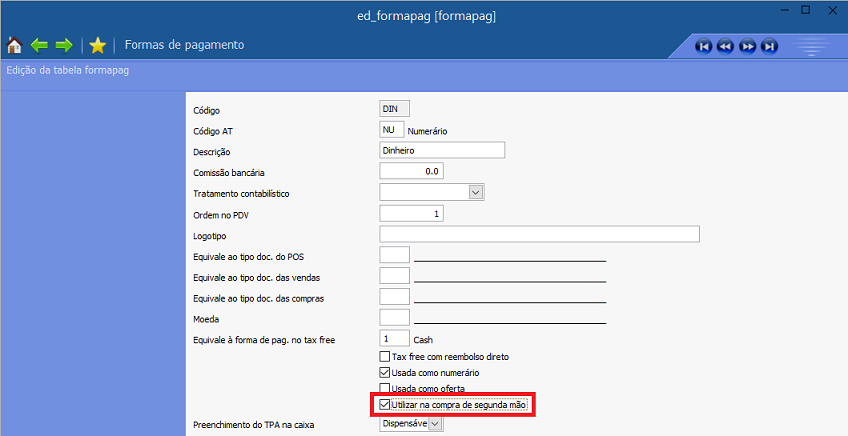Click the yellow favorites star icon
Image resolution: width=848 pixels, height=436 pixels.
pos(97,45)
